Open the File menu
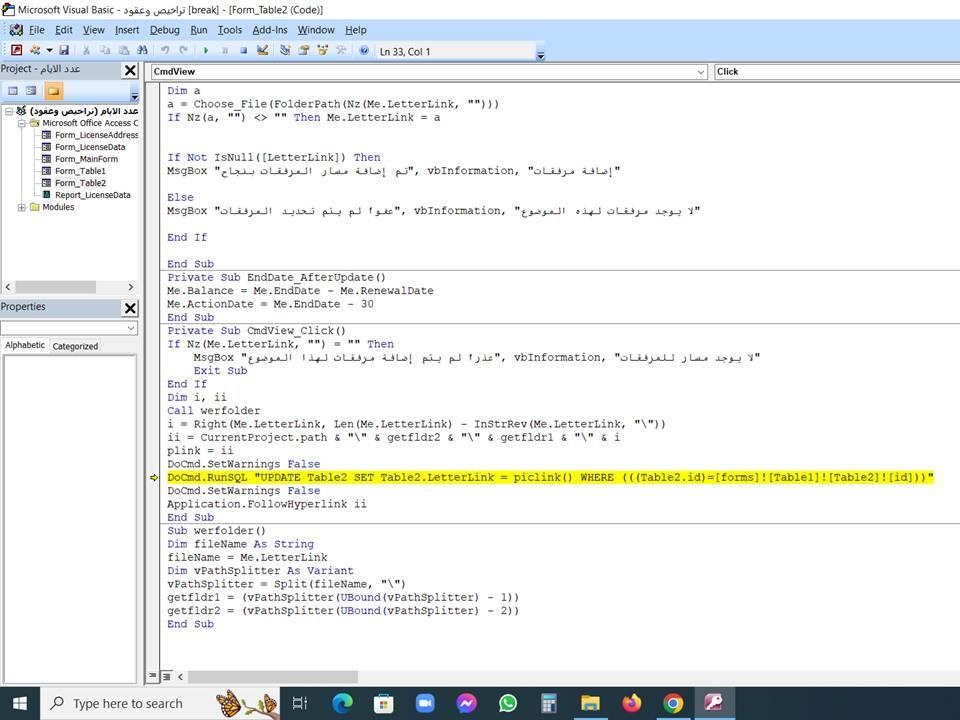960x720 pixels. click(x=37, y=30)
